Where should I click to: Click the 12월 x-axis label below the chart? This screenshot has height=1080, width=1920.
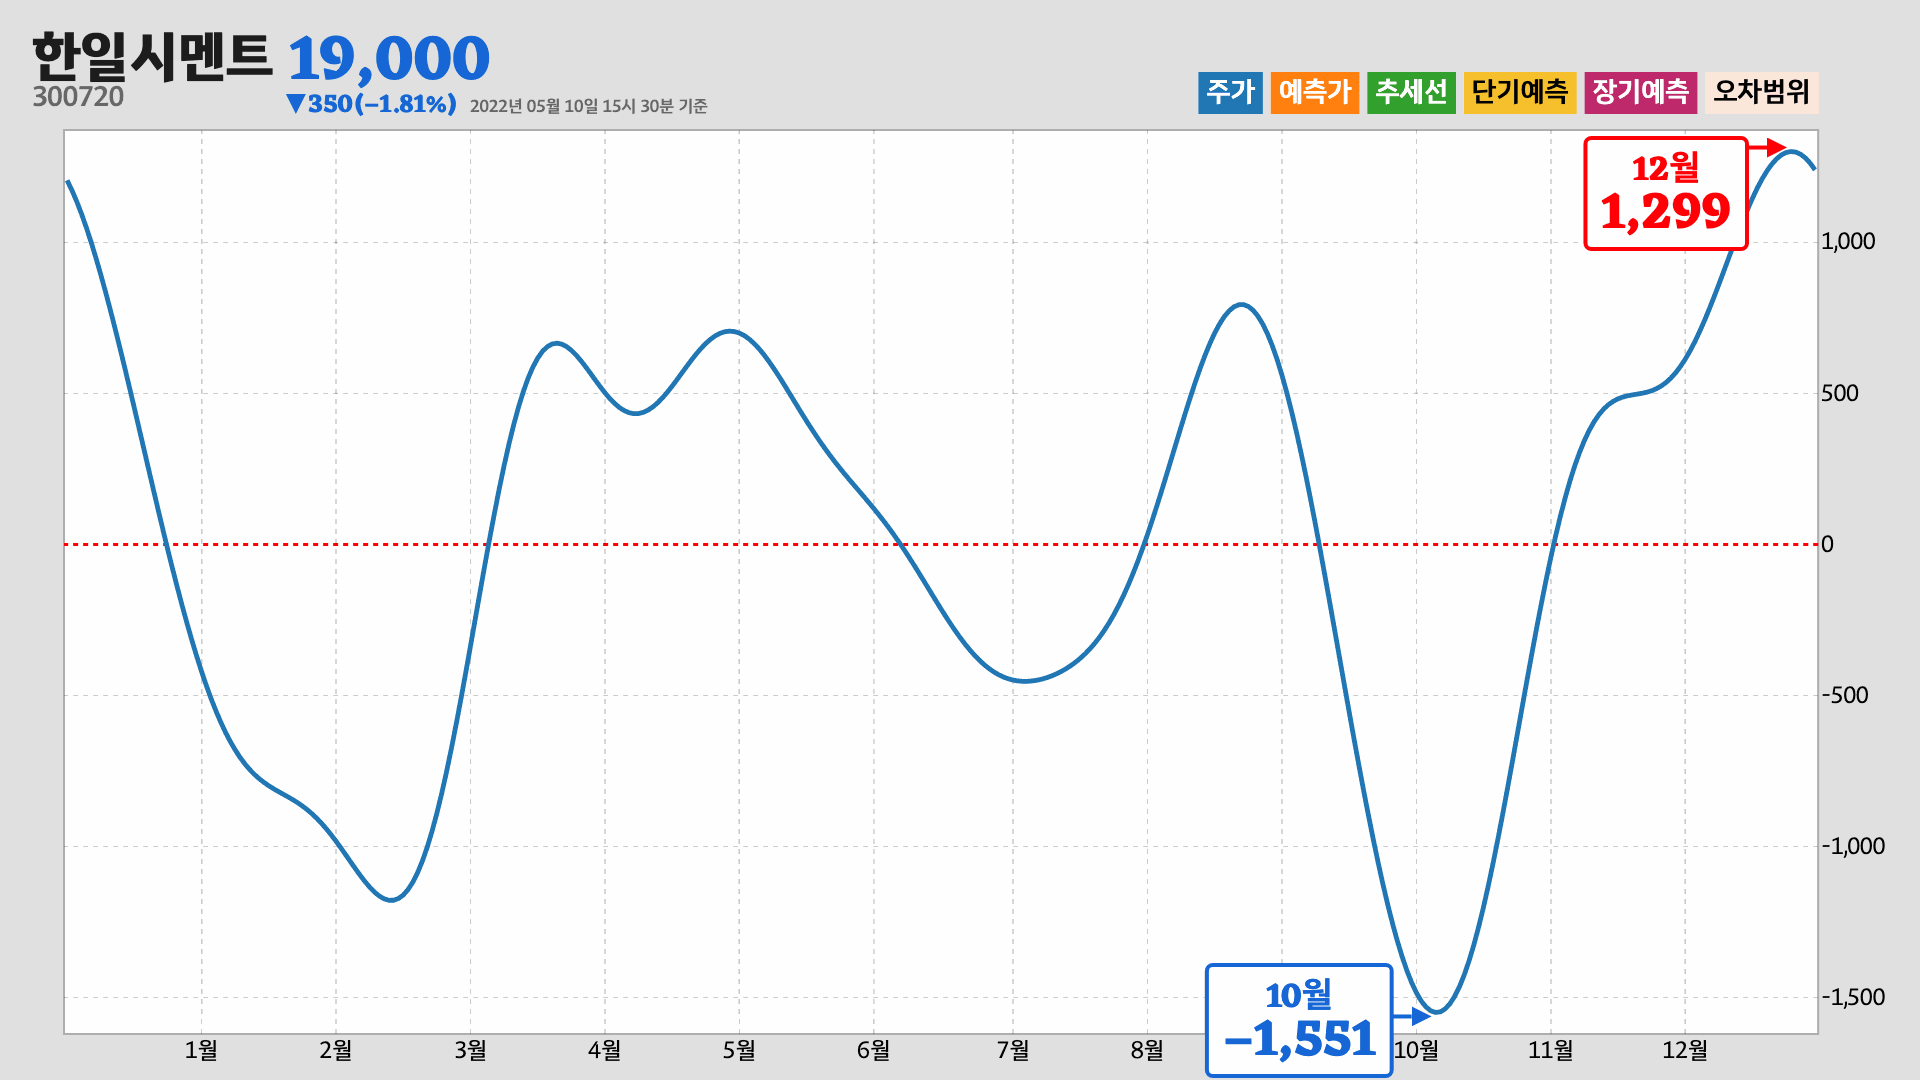(1685, 1050)
